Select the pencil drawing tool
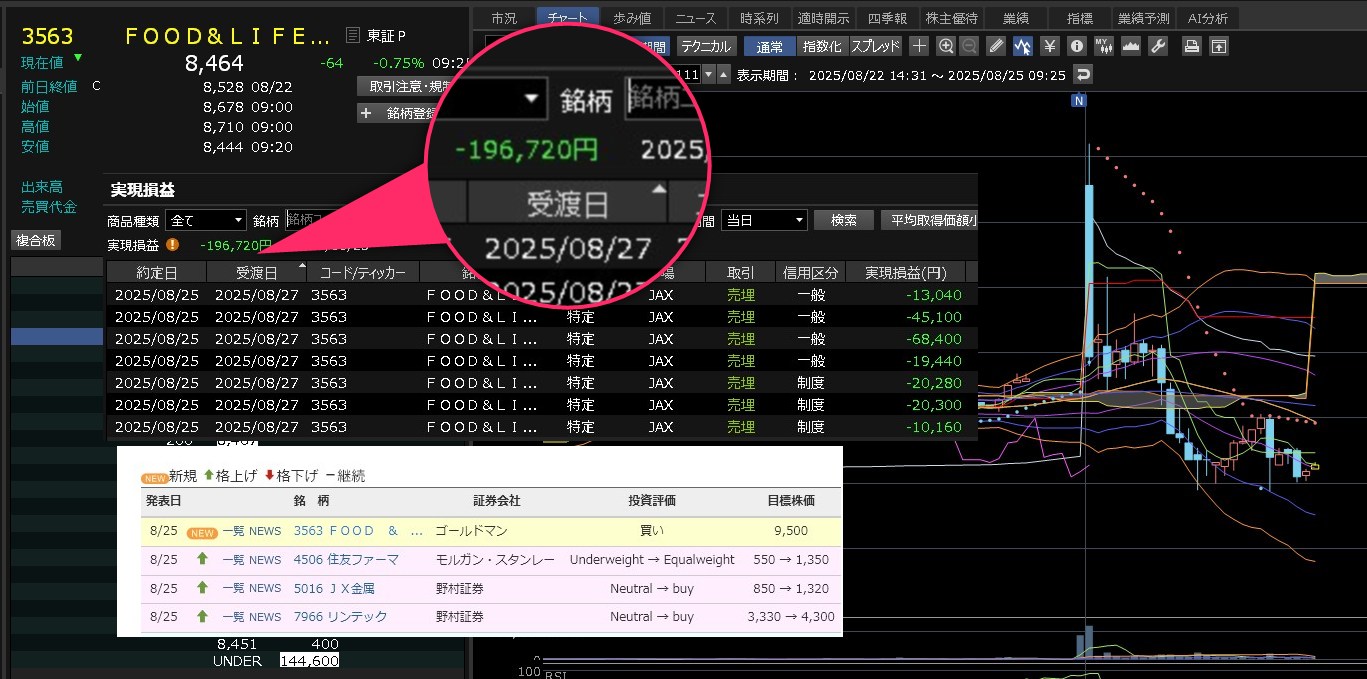 point(996,46)
